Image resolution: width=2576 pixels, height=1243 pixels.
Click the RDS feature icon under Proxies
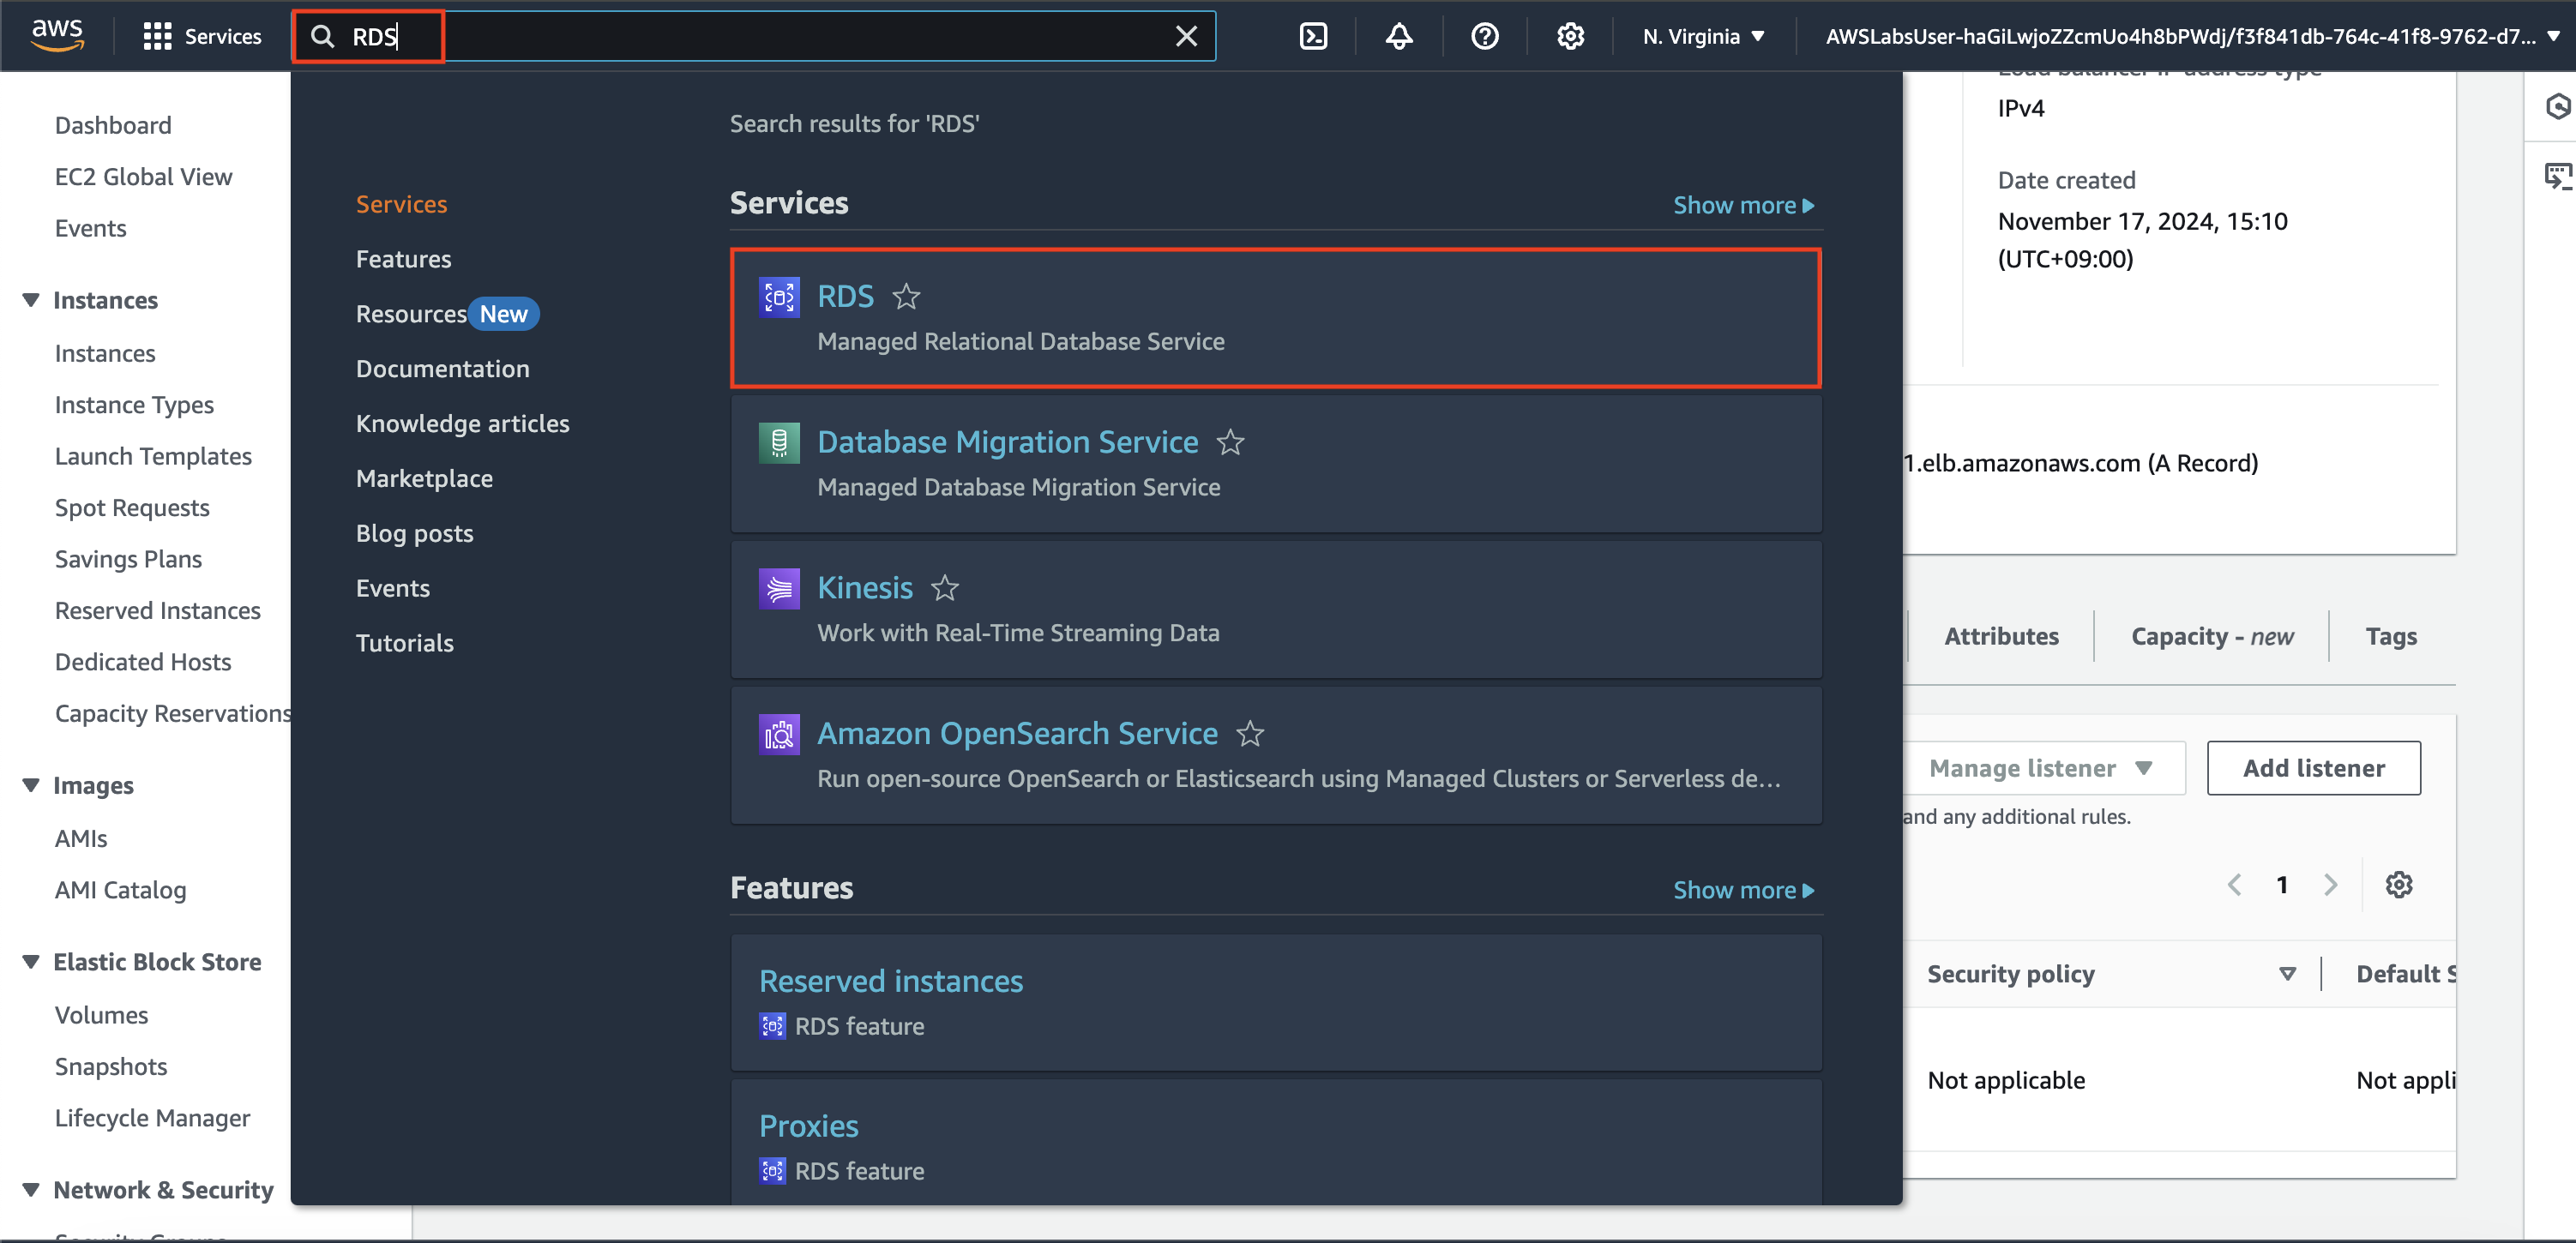point(772,1171)
